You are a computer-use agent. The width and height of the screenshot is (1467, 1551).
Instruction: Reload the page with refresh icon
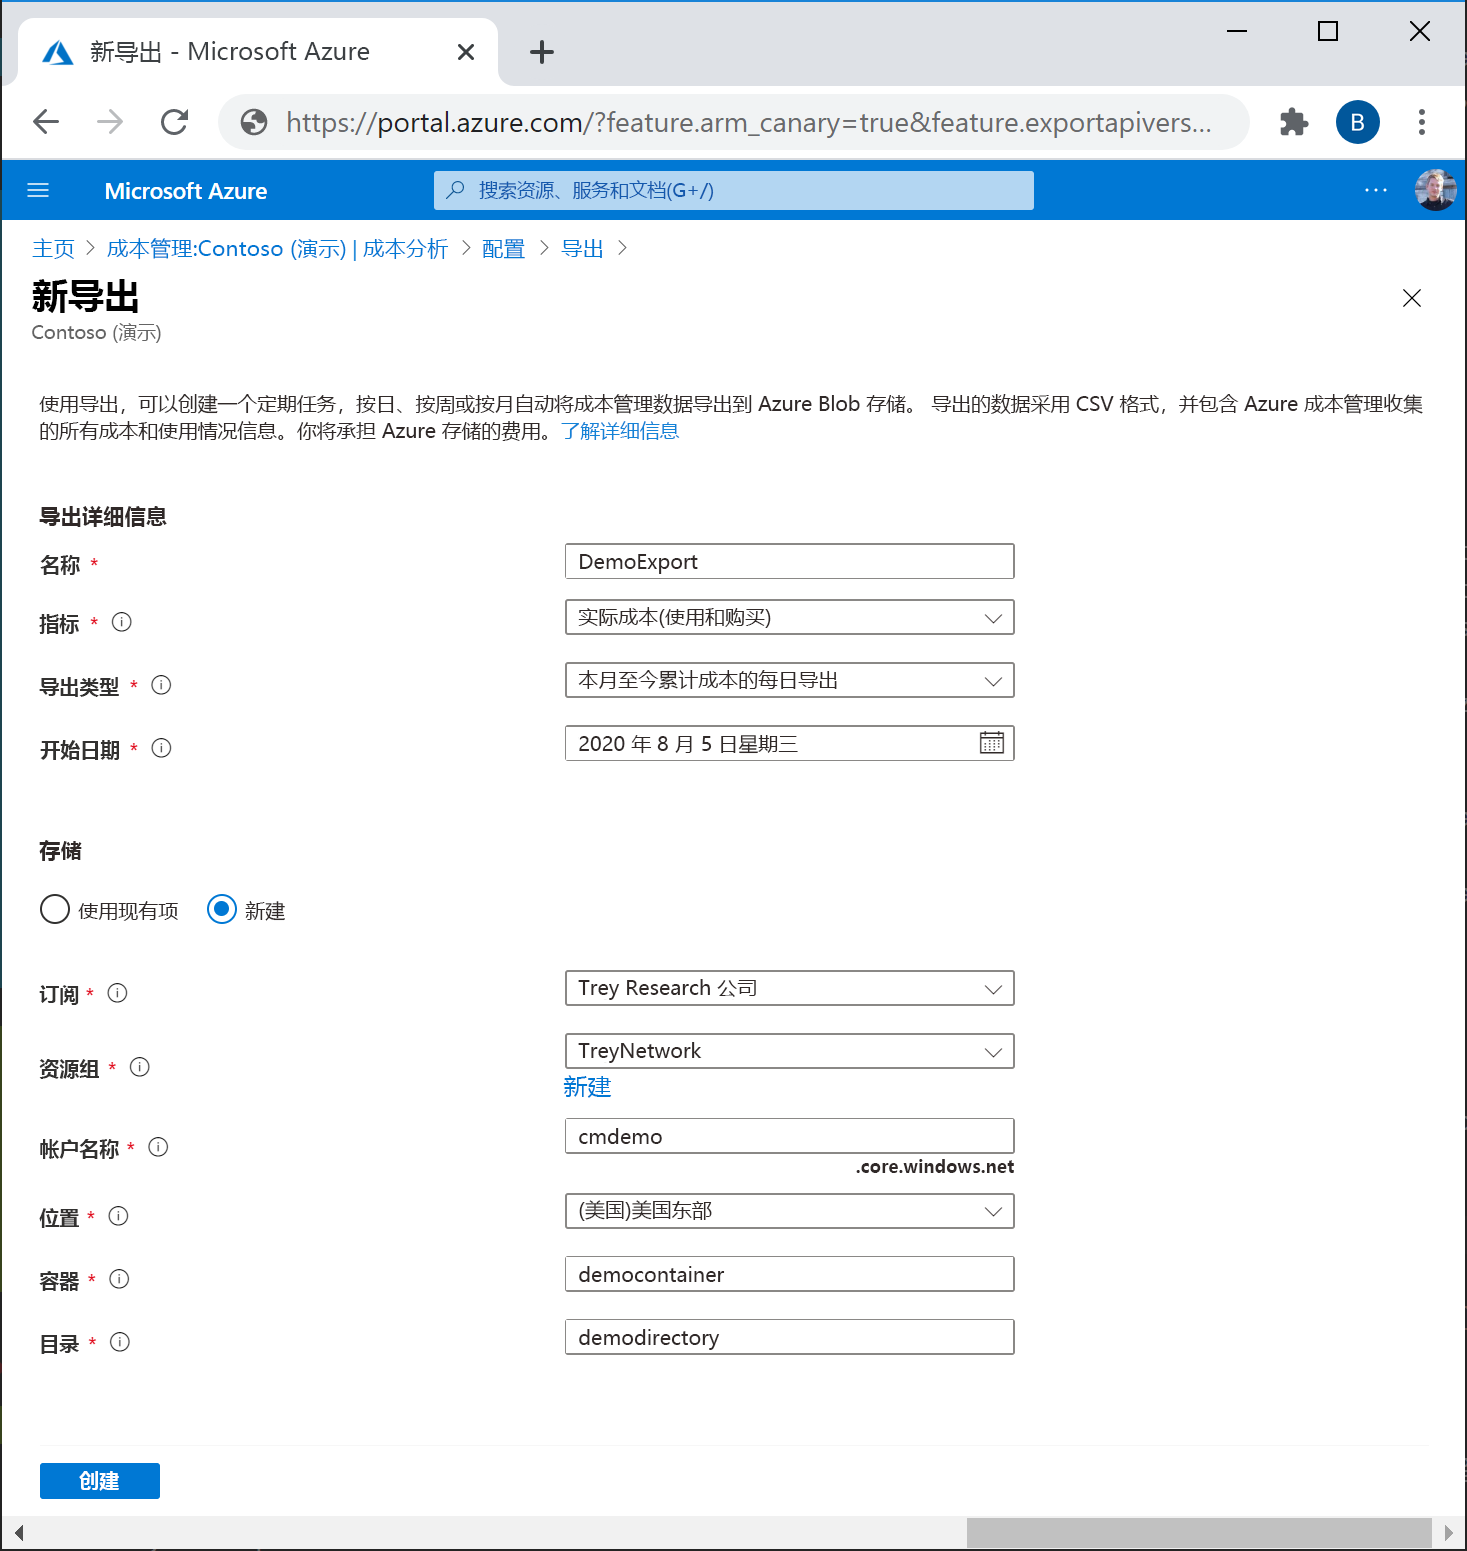click(x=175, y=122)
